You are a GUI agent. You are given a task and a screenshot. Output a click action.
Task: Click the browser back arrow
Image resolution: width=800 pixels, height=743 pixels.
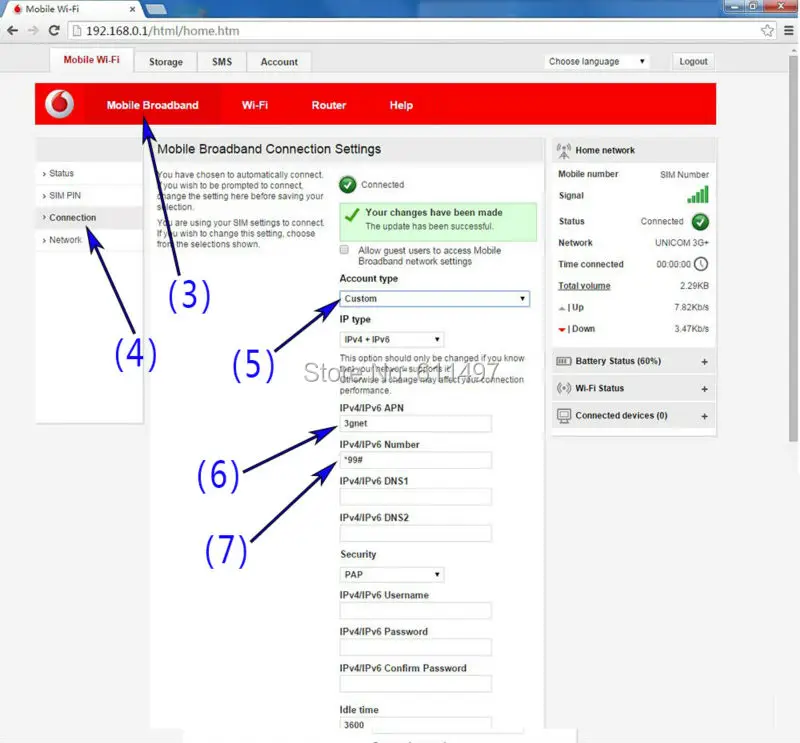point(13,31)
